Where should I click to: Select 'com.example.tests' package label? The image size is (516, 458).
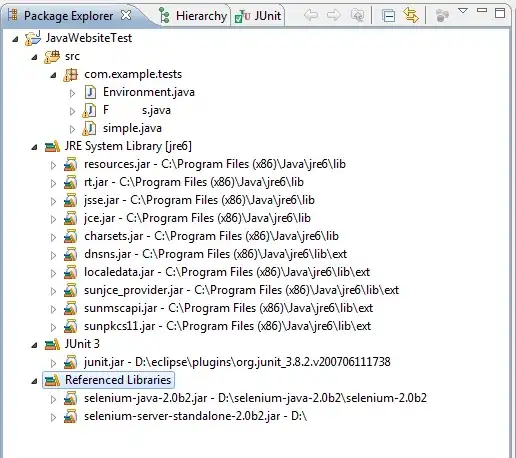(x=133, y=74)
